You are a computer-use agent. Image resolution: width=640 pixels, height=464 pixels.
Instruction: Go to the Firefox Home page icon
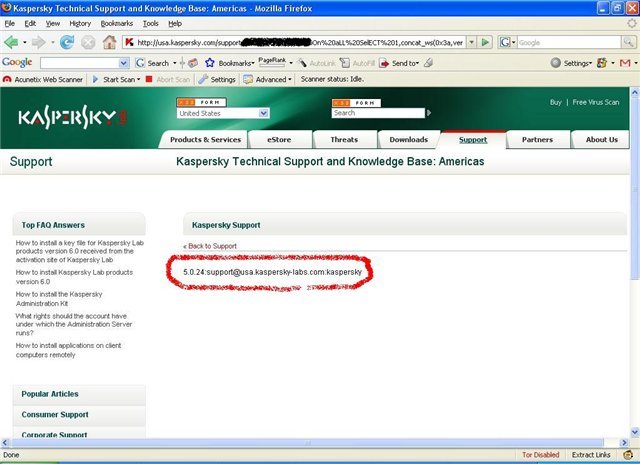coord(108,42)
